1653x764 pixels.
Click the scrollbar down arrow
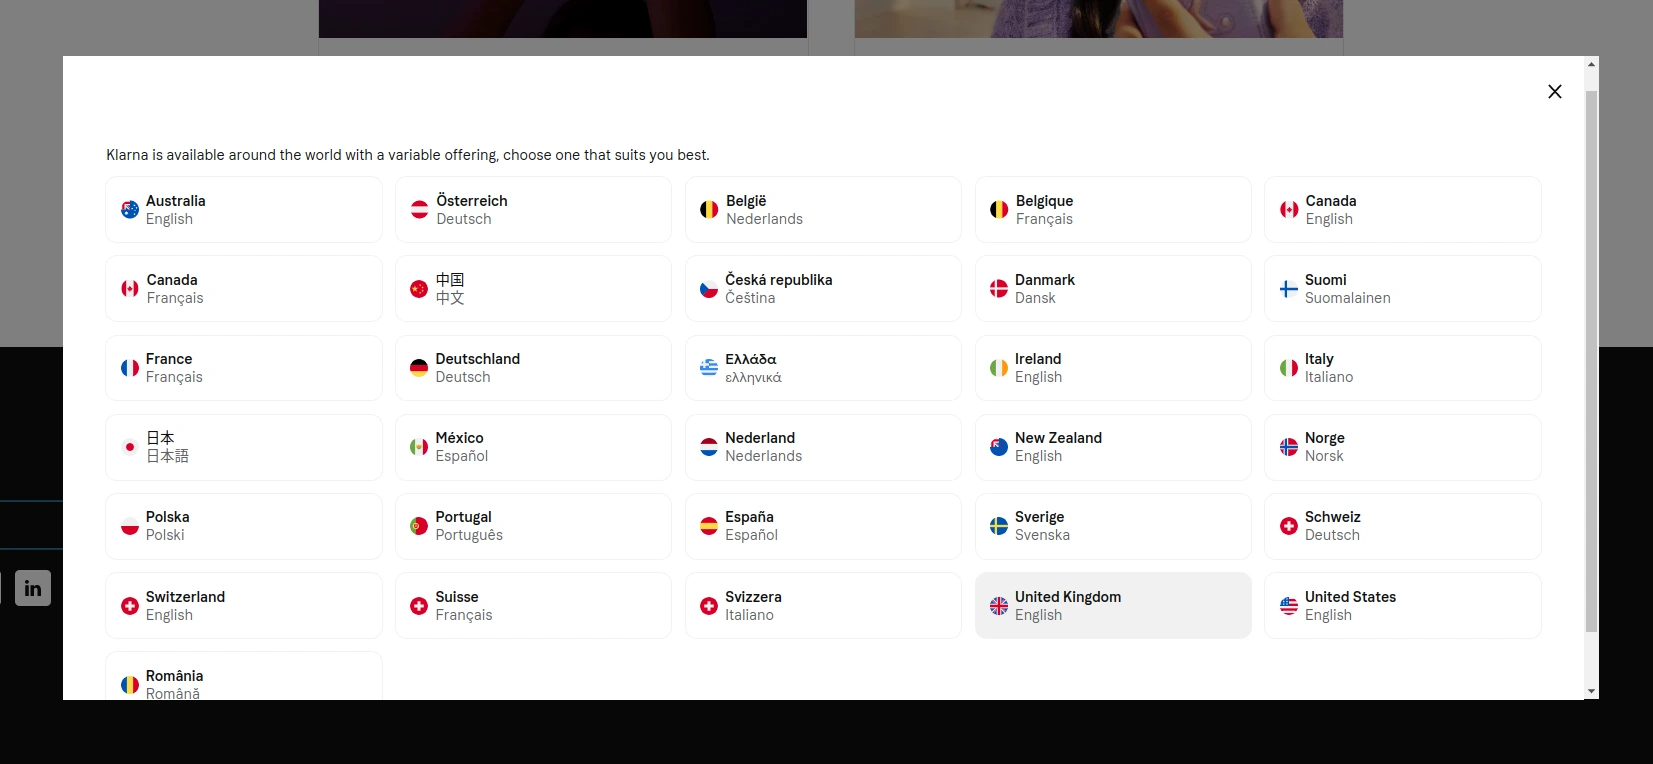point(1591,692)
